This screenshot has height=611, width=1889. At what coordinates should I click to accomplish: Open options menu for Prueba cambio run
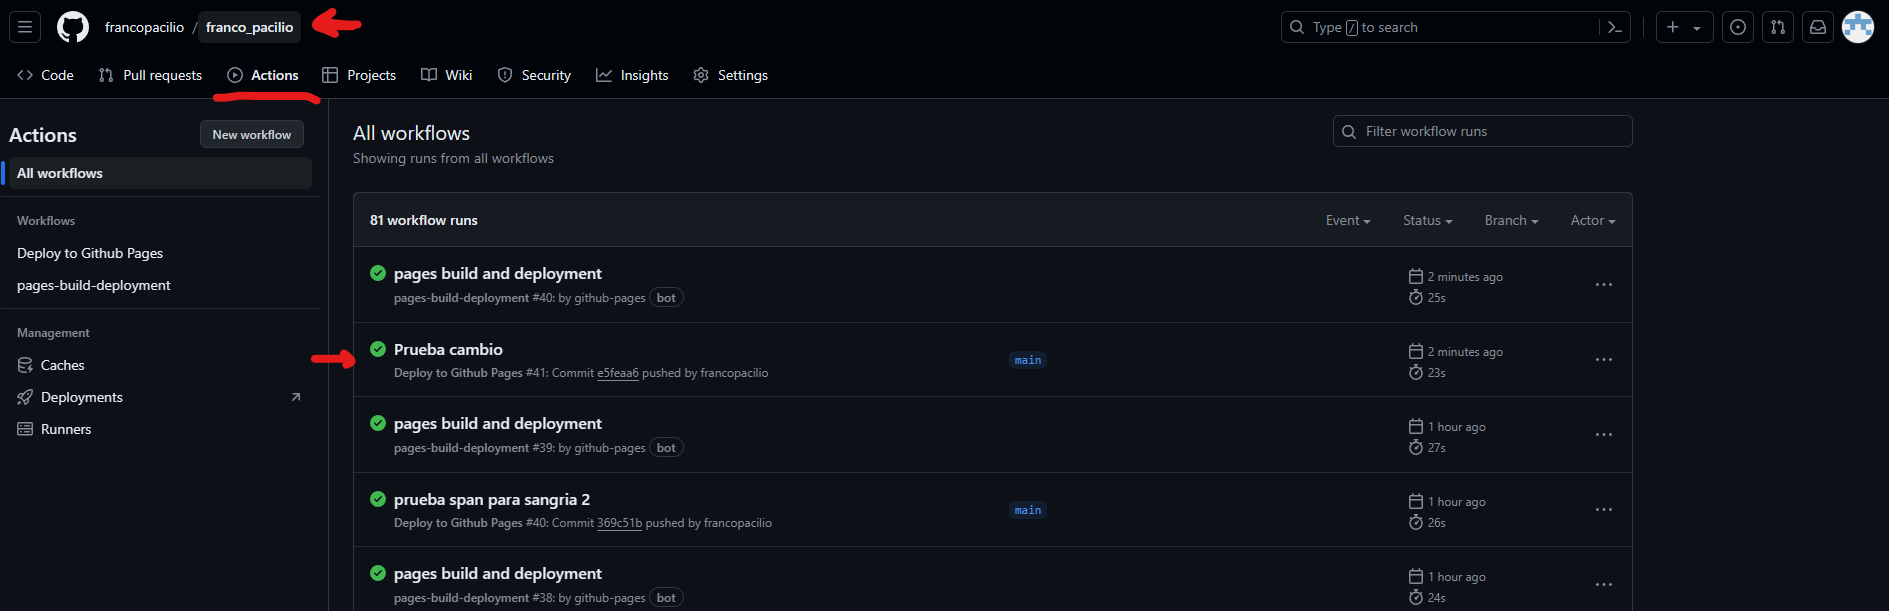click(x=1604, y=360)
